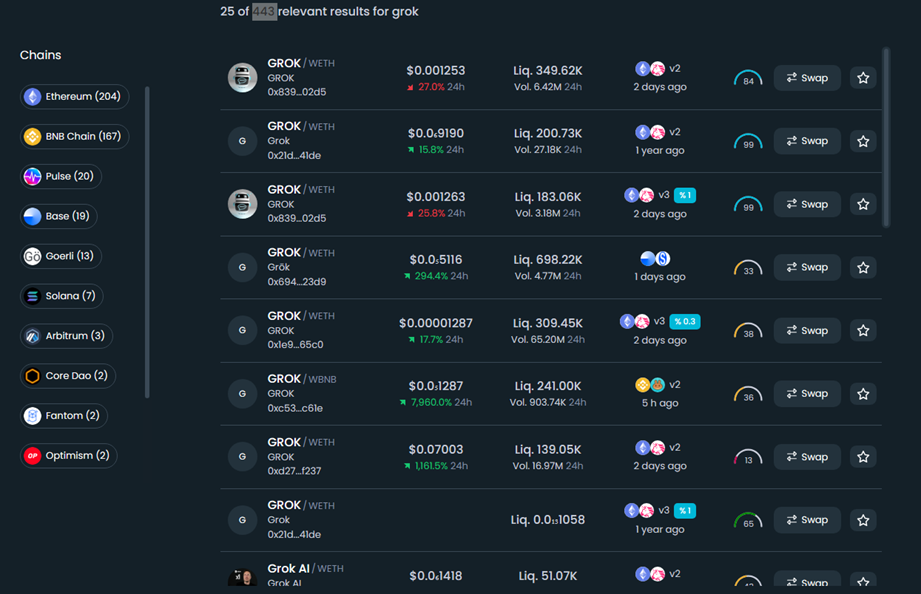Image resolution: width=921 pixels, height=594 pixels.
Task: Choose the Goerli chain filter
Action: [x=61, y=256]
